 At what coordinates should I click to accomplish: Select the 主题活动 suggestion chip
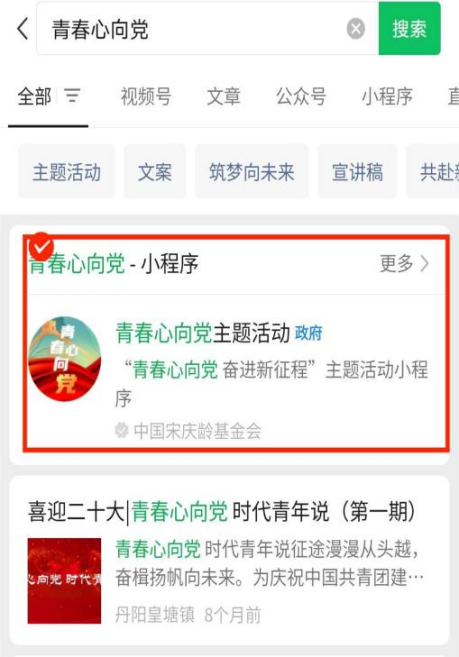(x=67, y=172)
